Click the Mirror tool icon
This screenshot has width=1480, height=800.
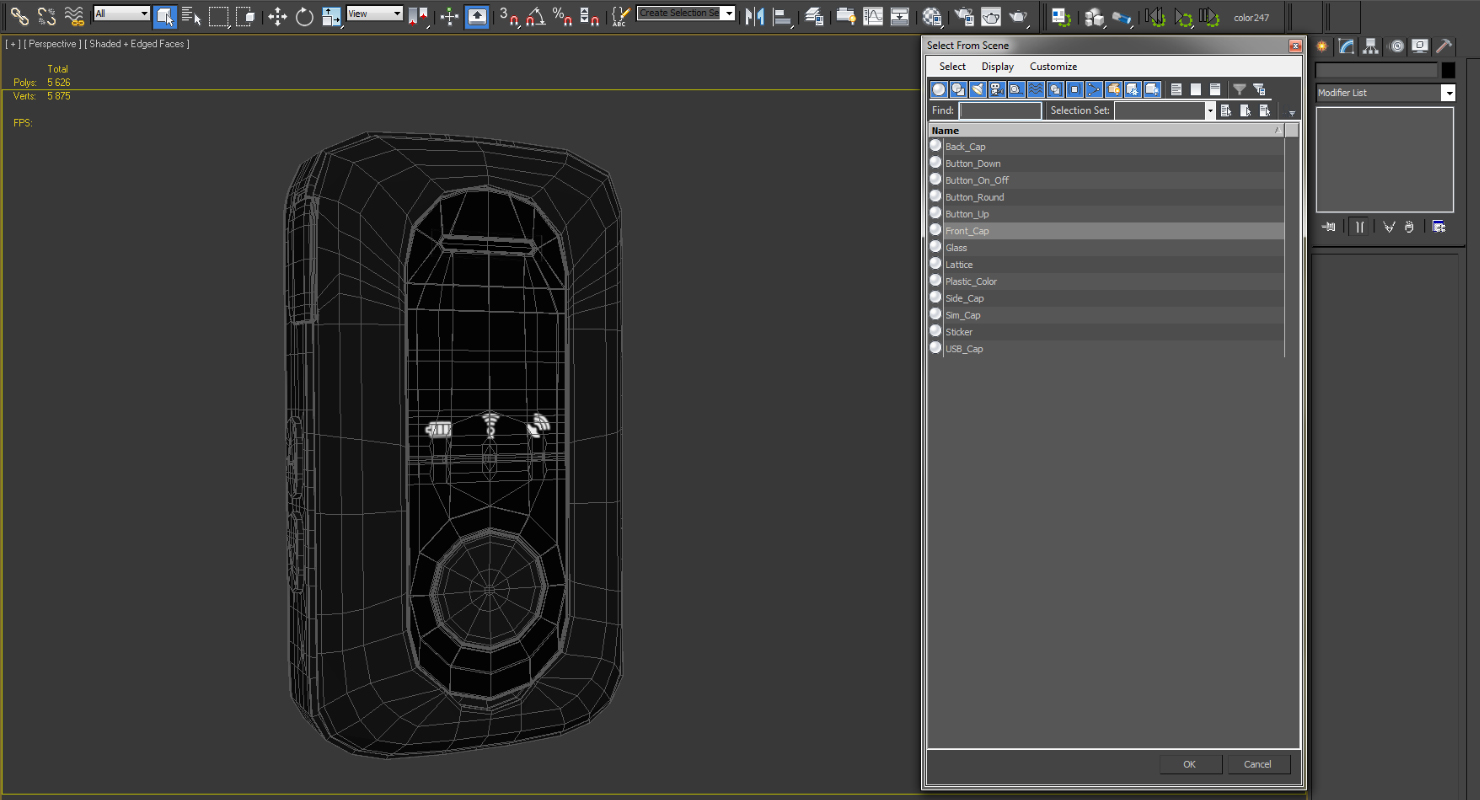click(755, 16)
